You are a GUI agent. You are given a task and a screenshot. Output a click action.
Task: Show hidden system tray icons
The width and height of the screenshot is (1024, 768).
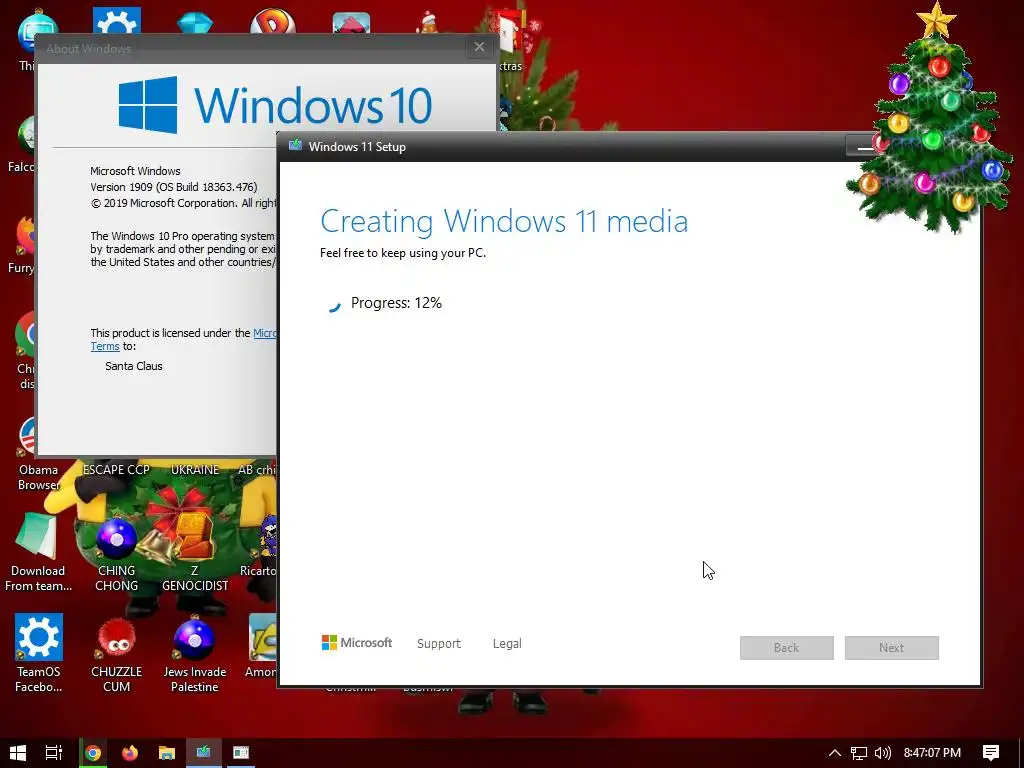835,753
